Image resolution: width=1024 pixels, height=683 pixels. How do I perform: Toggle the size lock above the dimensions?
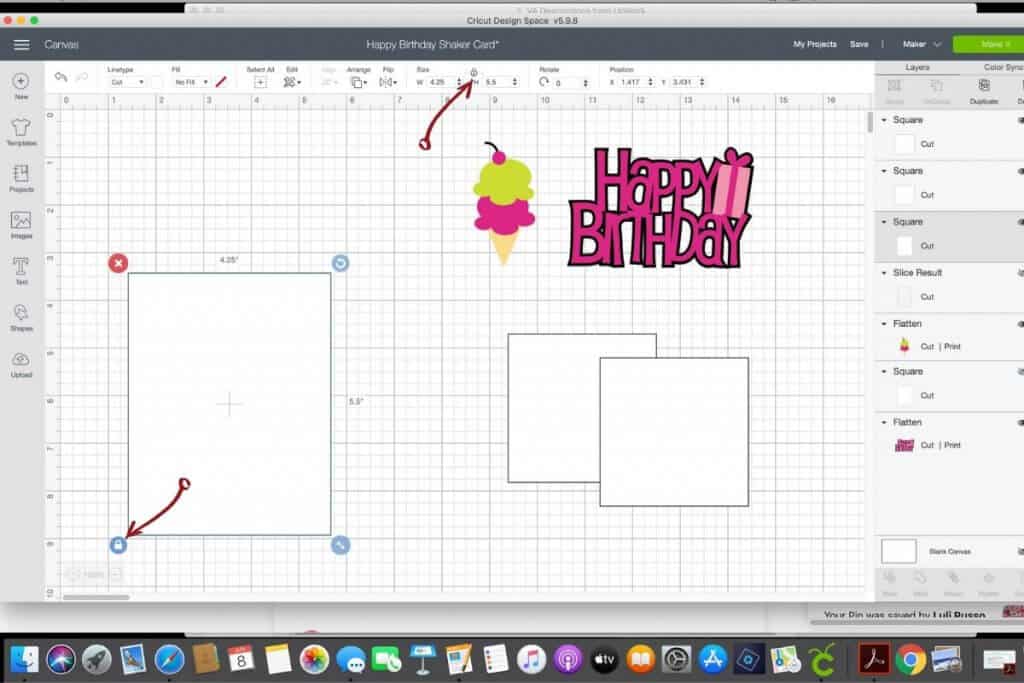[474, 72]
